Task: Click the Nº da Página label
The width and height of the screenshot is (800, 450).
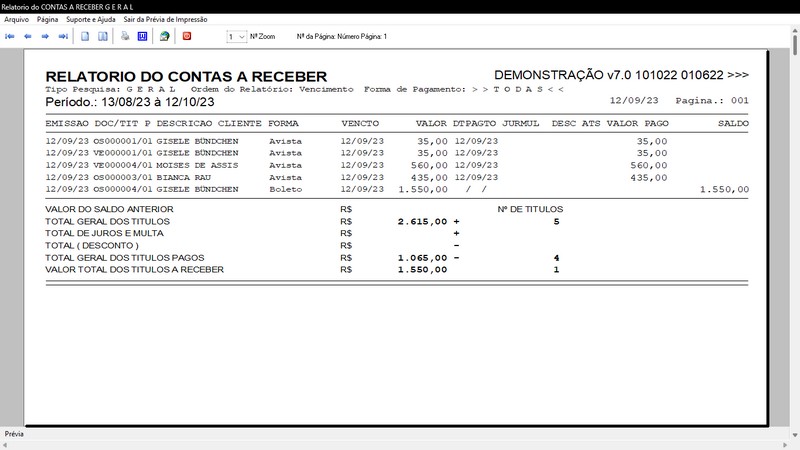Action: [341, 37]
